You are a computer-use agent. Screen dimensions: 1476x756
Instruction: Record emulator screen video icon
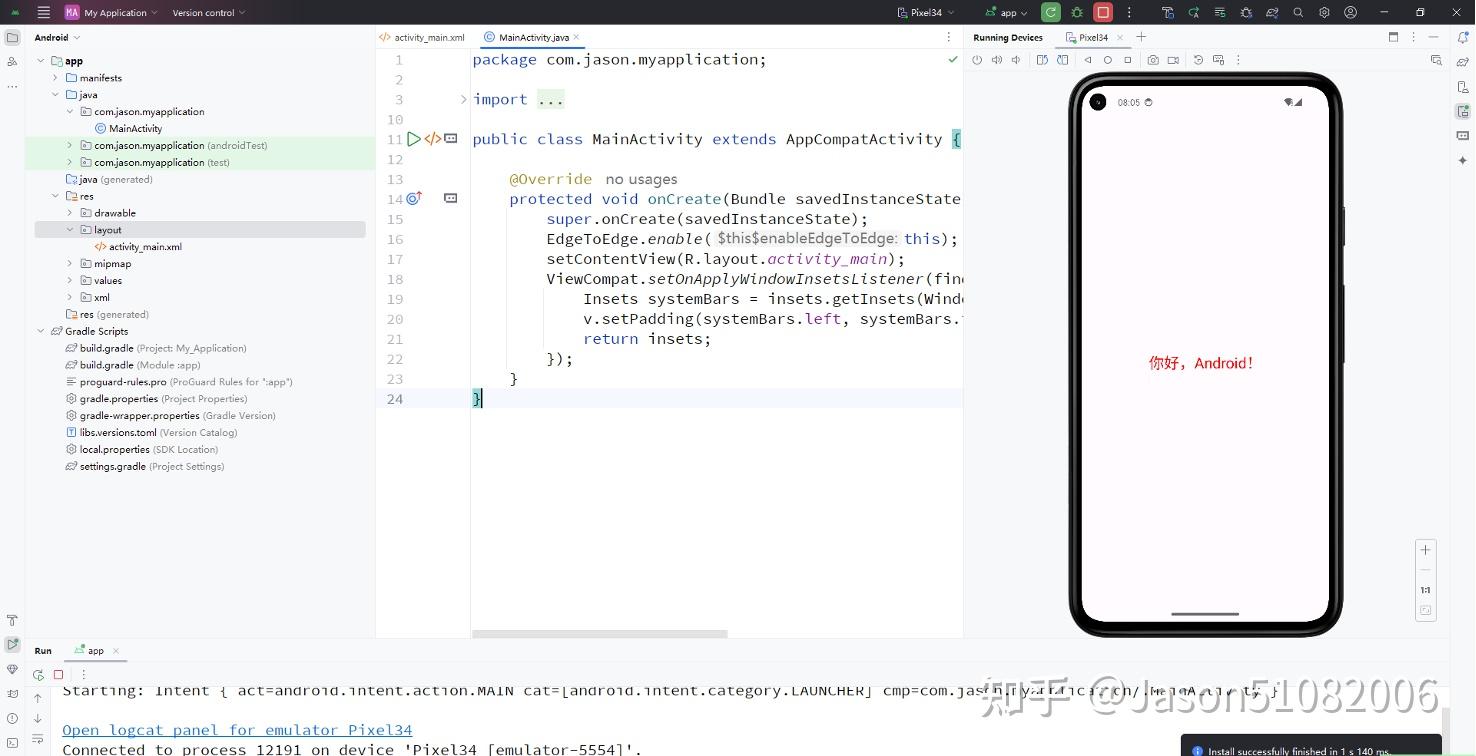tap(1173, 60)
